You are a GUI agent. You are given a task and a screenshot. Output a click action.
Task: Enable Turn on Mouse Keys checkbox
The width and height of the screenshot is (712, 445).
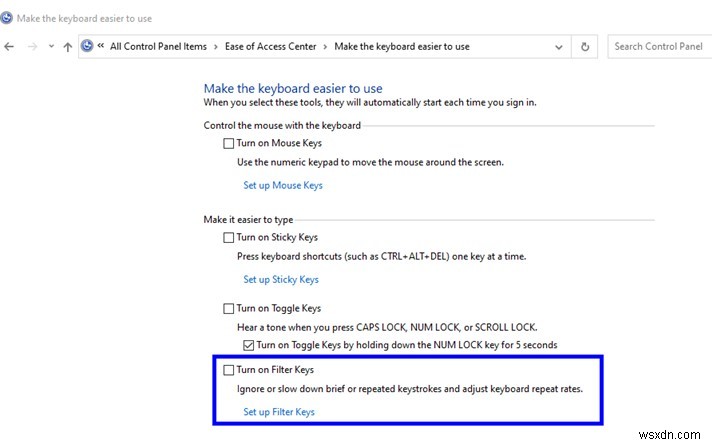pyautogui.click(x=228, y=143)
